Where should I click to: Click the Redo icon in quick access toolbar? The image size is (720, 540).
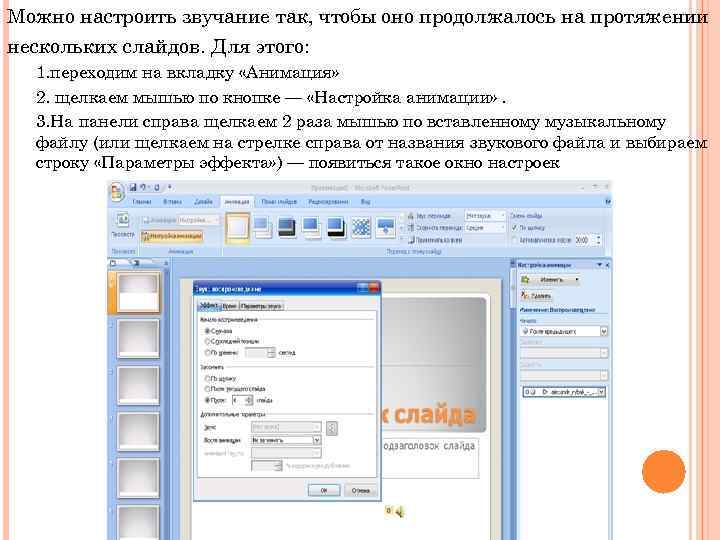click(x=157, y=187)
